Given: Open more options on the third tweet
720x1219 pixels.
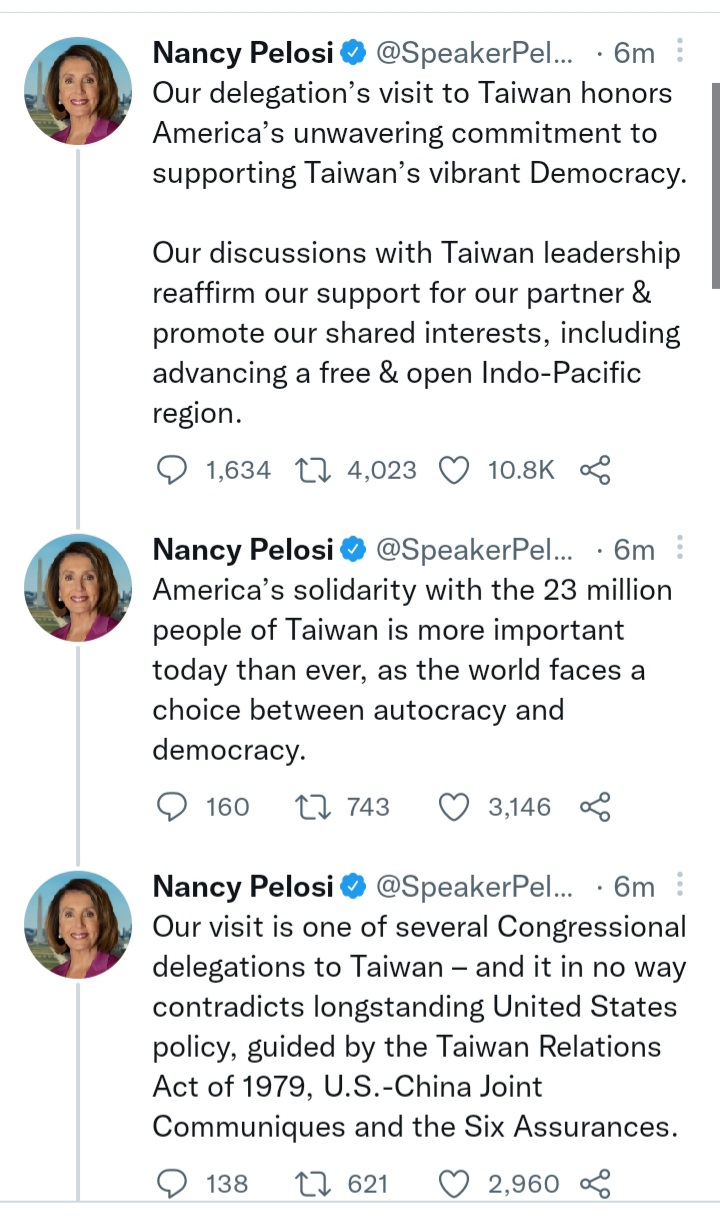Looking at the screenshot, I should [x=680, y=886].
